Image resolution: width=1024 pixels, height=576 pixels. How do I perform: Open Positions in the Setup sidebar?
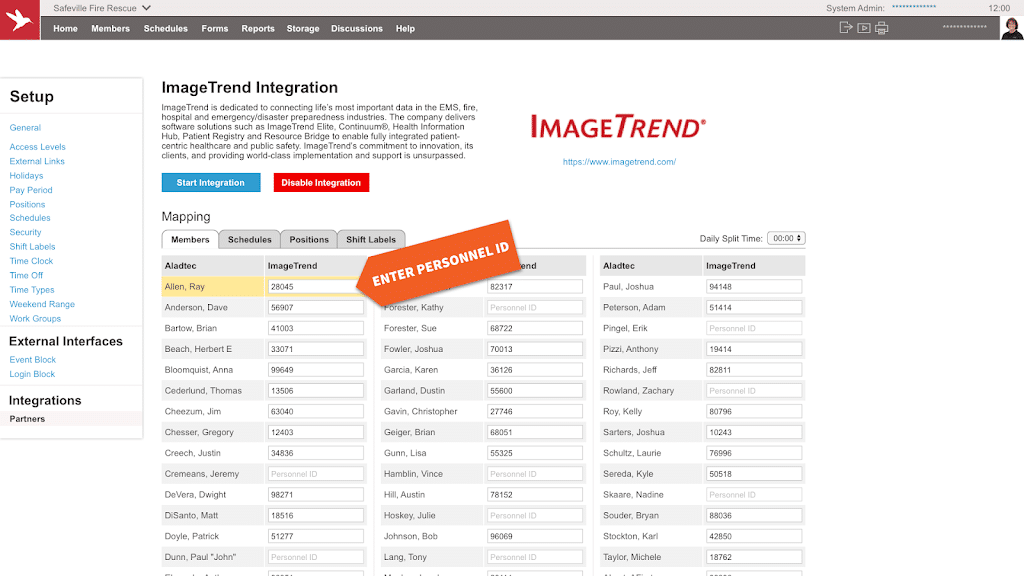point(27,204)
